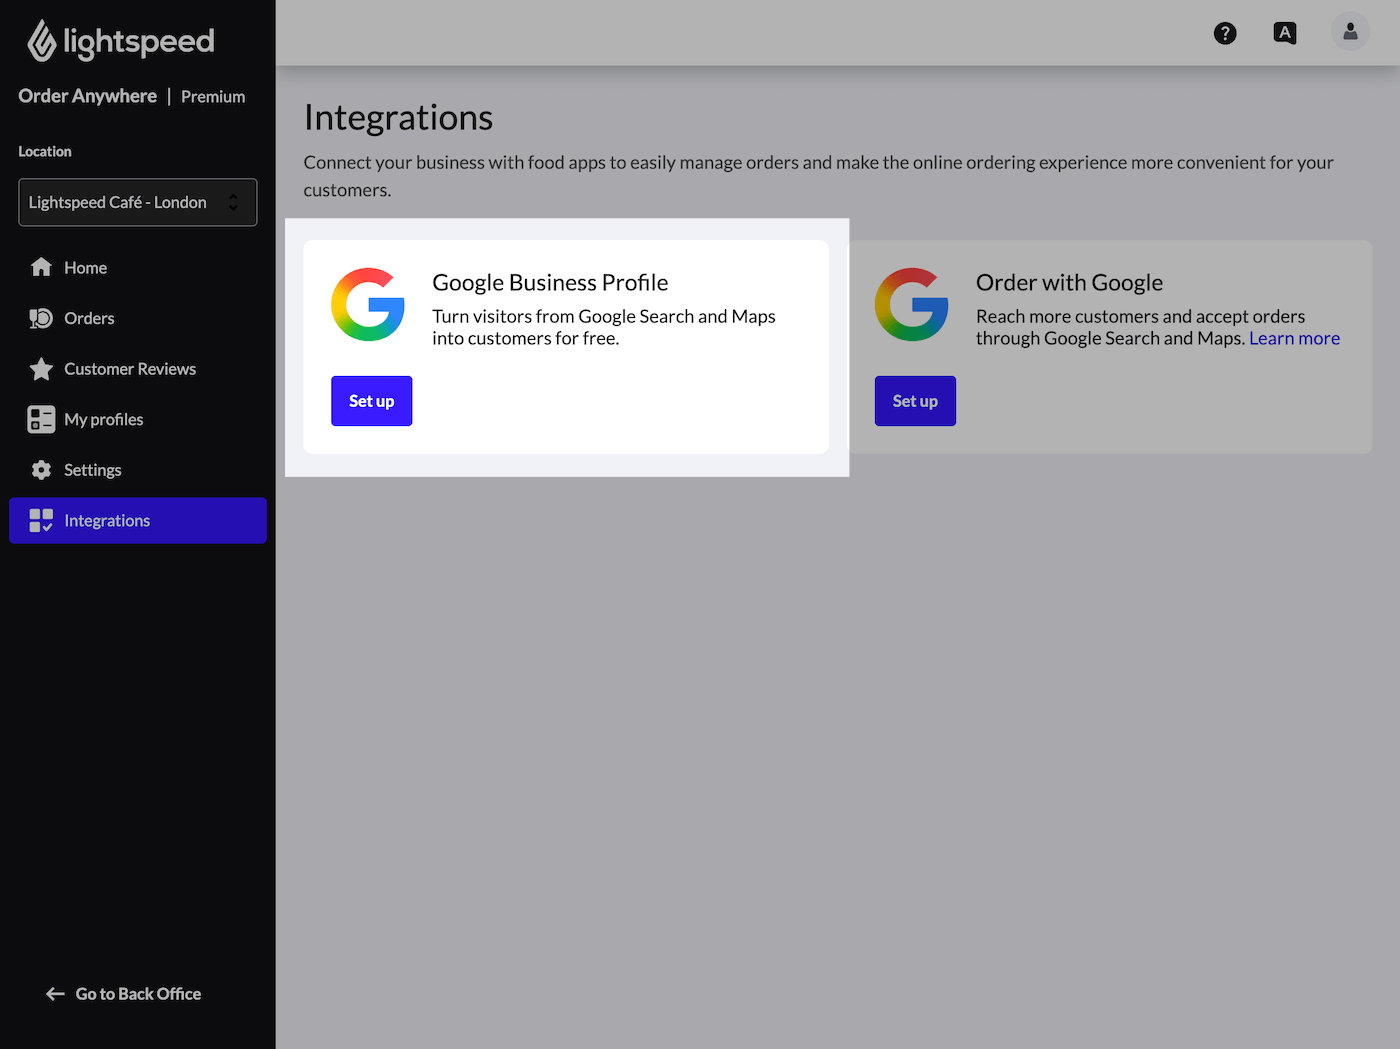The image size is (1400, 1049).
Task: Select the Orders icon
Action: click(x=41, y=318)
